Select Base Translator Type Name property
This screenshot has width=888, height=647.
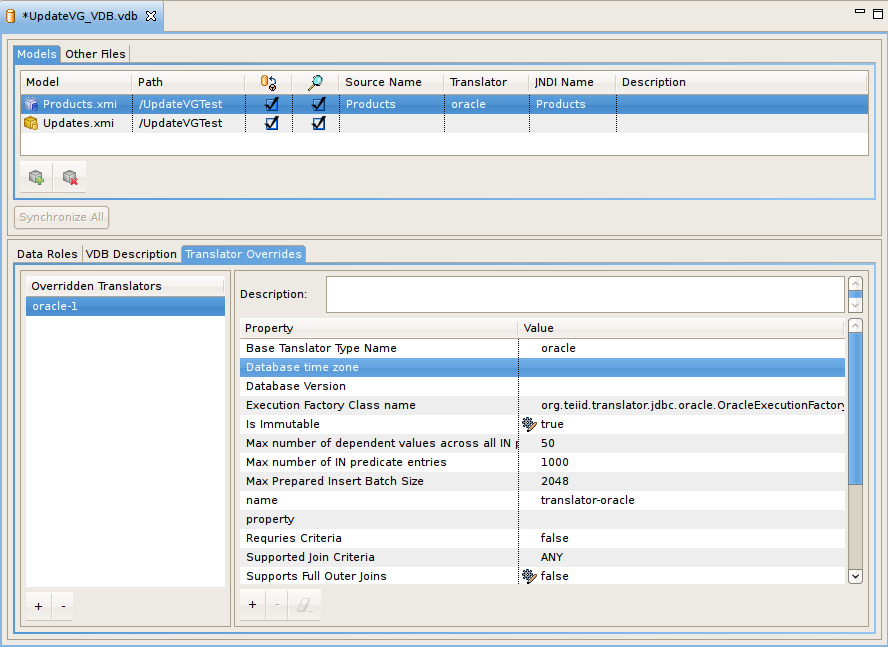[x=321, y=348]
